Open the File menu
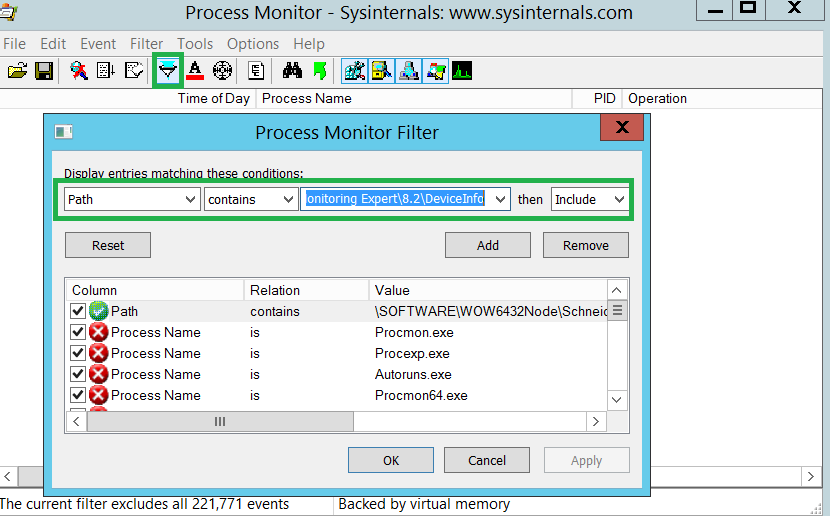This screenshot has height=517, width=831. click(x=14, y=44)
